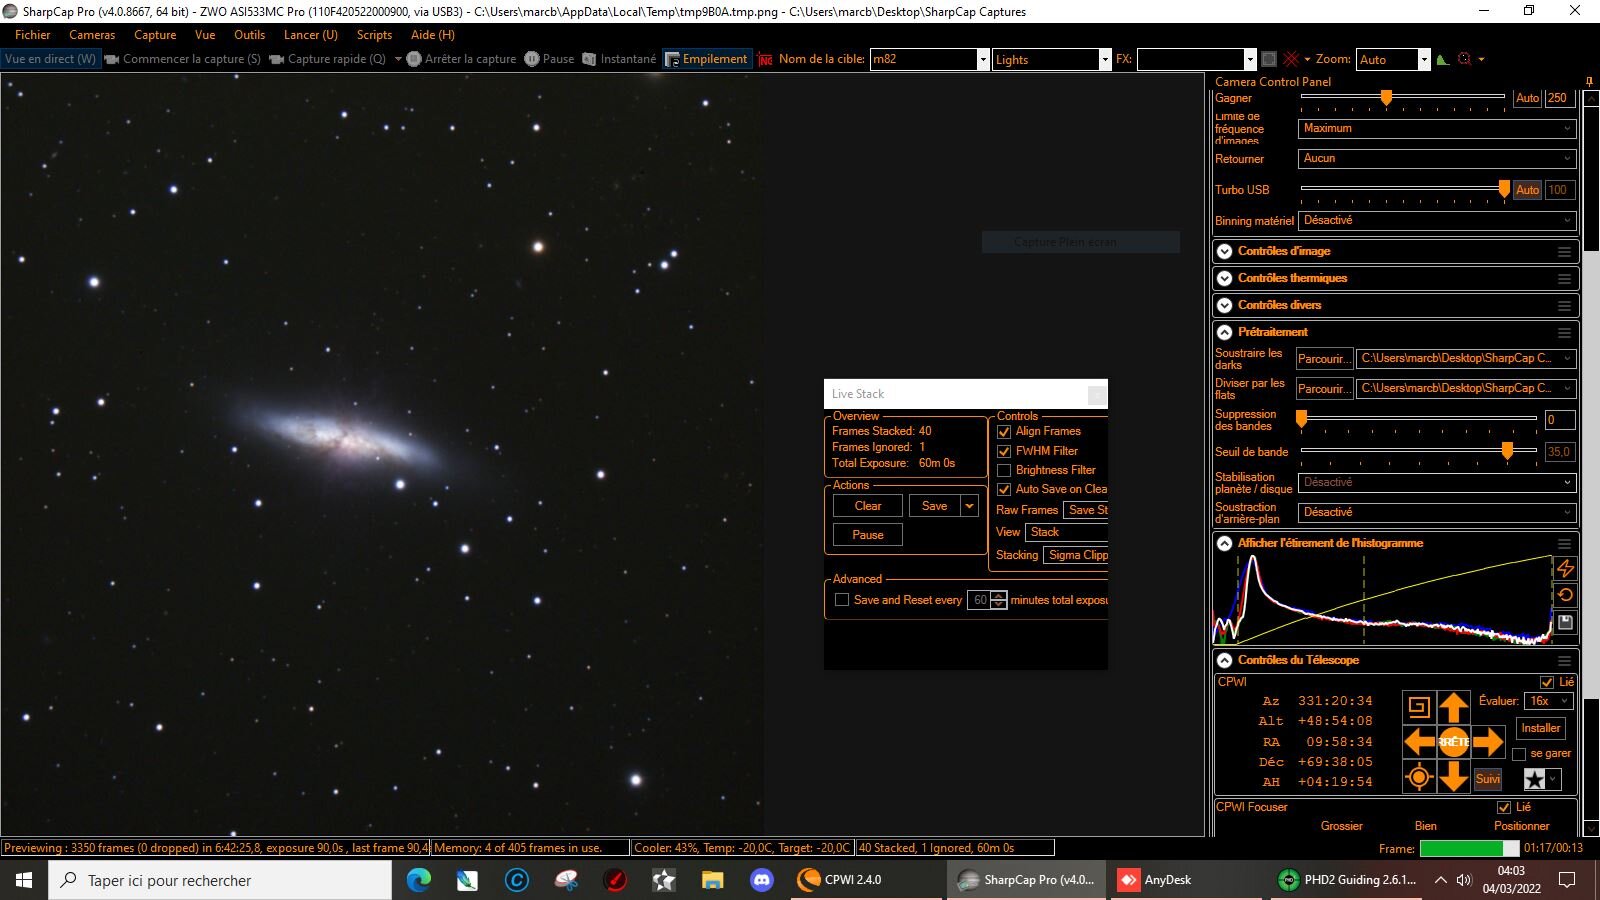Open Discord from the Windows taskbar
1600x900 pixels.
pos(762,880)
